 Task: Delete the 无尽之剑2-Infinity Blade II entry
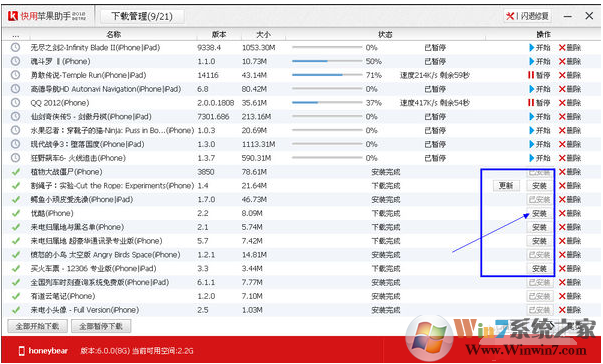pyautogui.click(x=570, y=48)
